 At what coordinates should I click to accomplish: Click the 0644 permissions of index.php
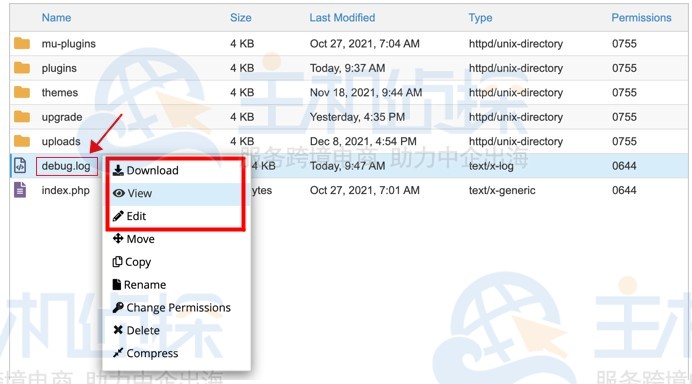[x=624, y=190]
